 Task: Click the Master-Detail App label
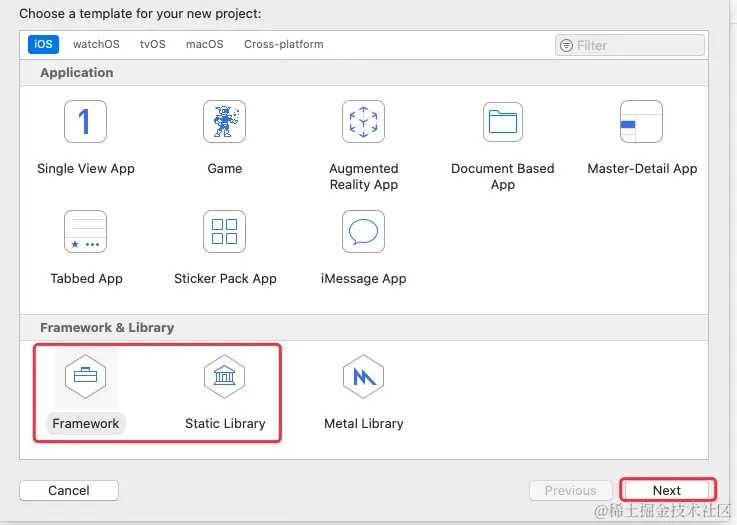[x=642, y=169]
